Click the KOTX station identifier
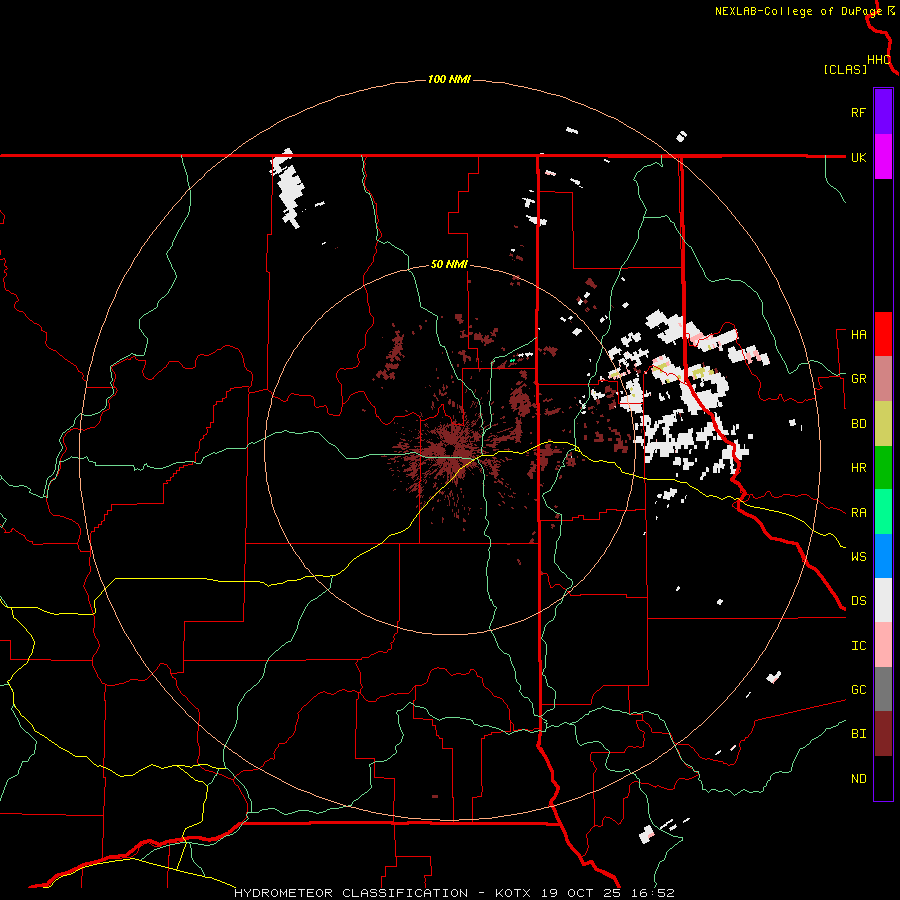The height and width of the screenshot is (900, 900). coord(513,893)
